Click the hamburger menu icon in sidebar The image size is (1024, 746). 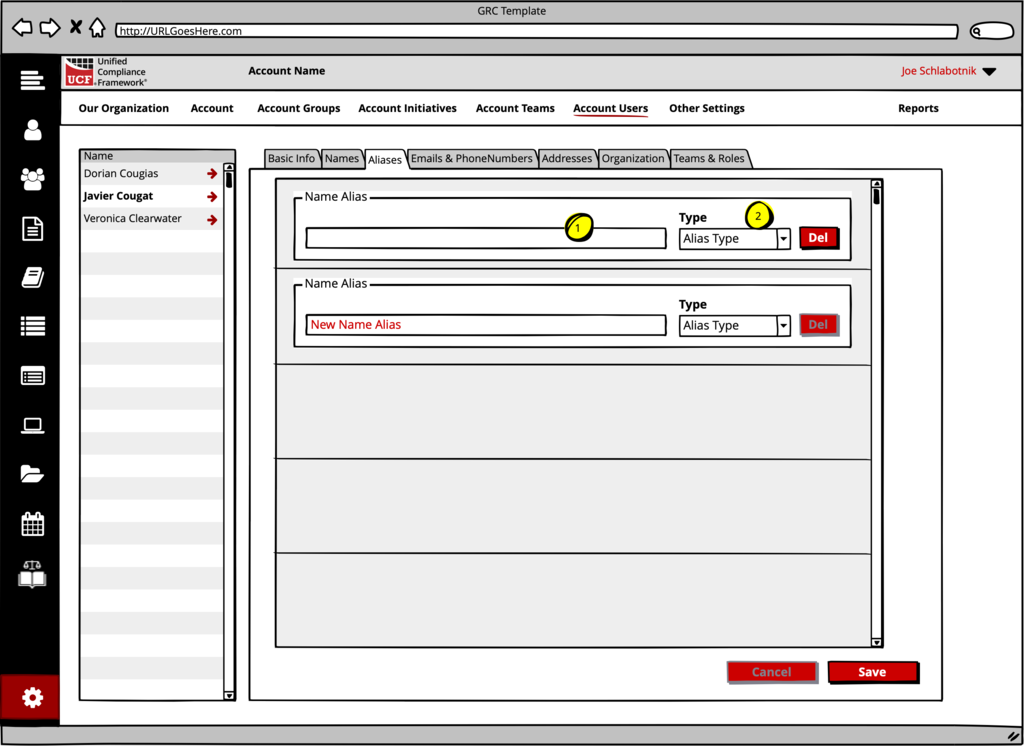(x=32, y=80)
